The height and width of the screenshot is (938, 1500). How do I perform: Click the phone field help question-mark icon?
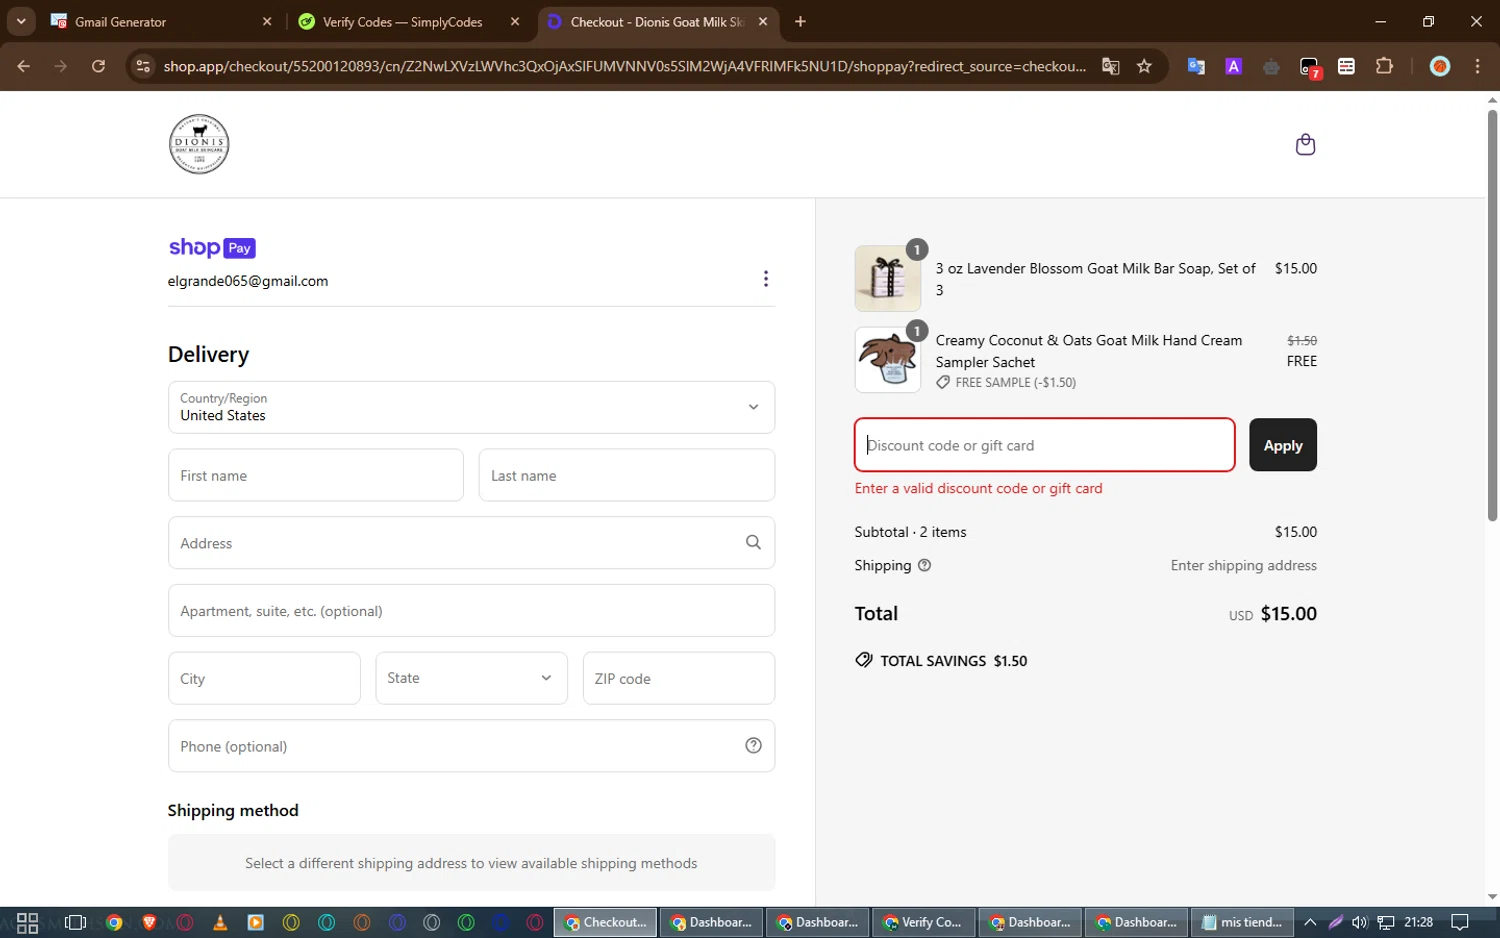point(753,746)
